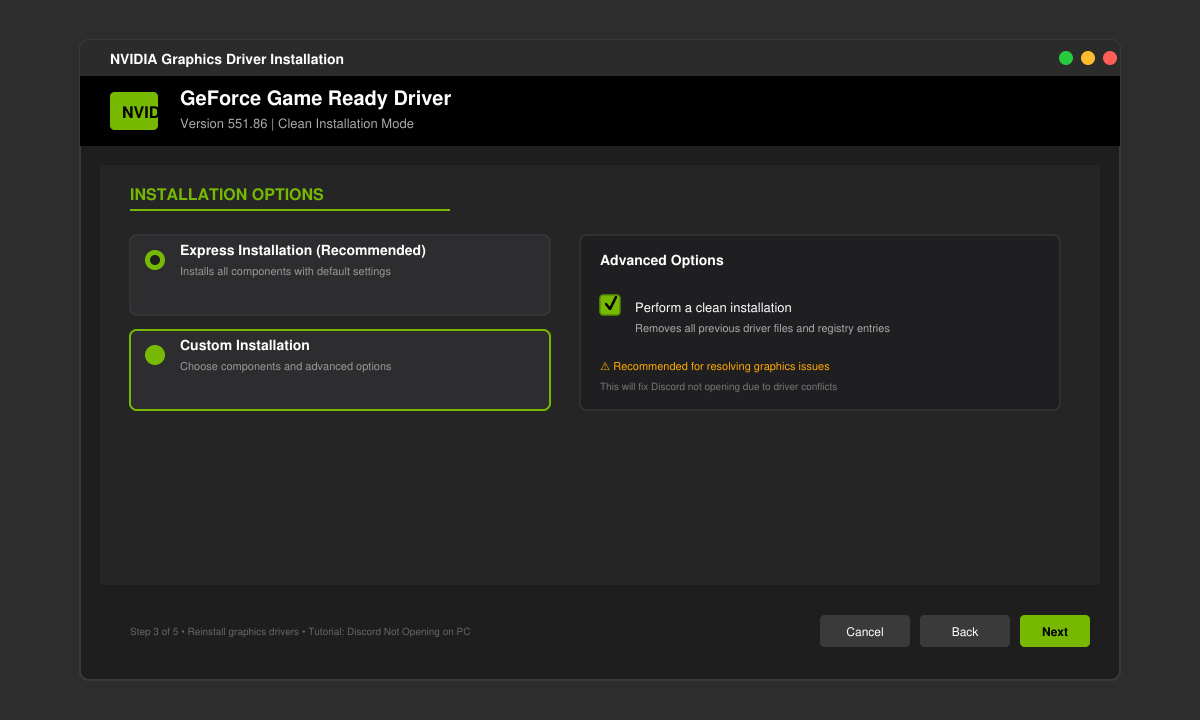
Task: Click the GeForce Game Ready Driver title
Action: tap(315, 98)
